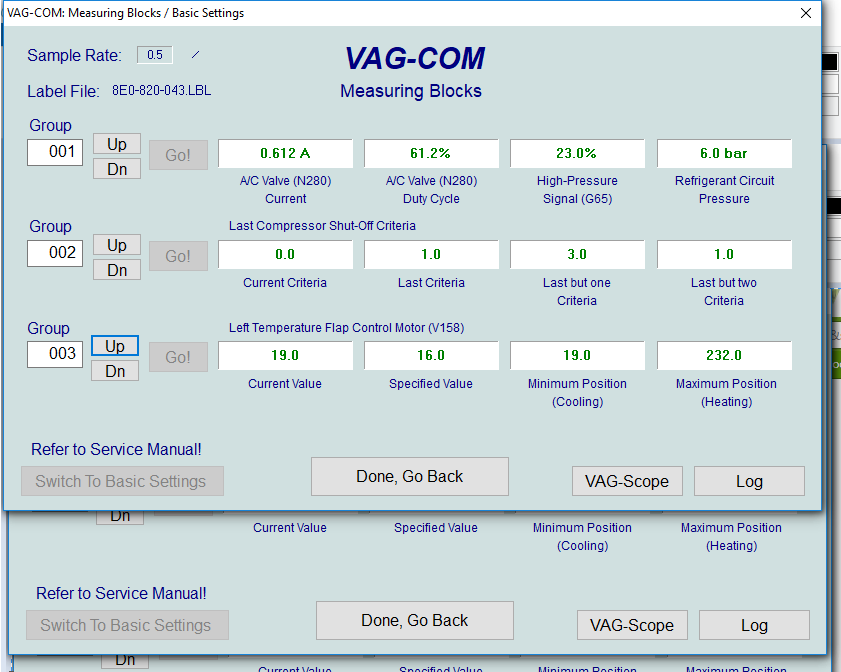
Task: Click Switch To Basic Settings in background window
Action: pos(127,625)
